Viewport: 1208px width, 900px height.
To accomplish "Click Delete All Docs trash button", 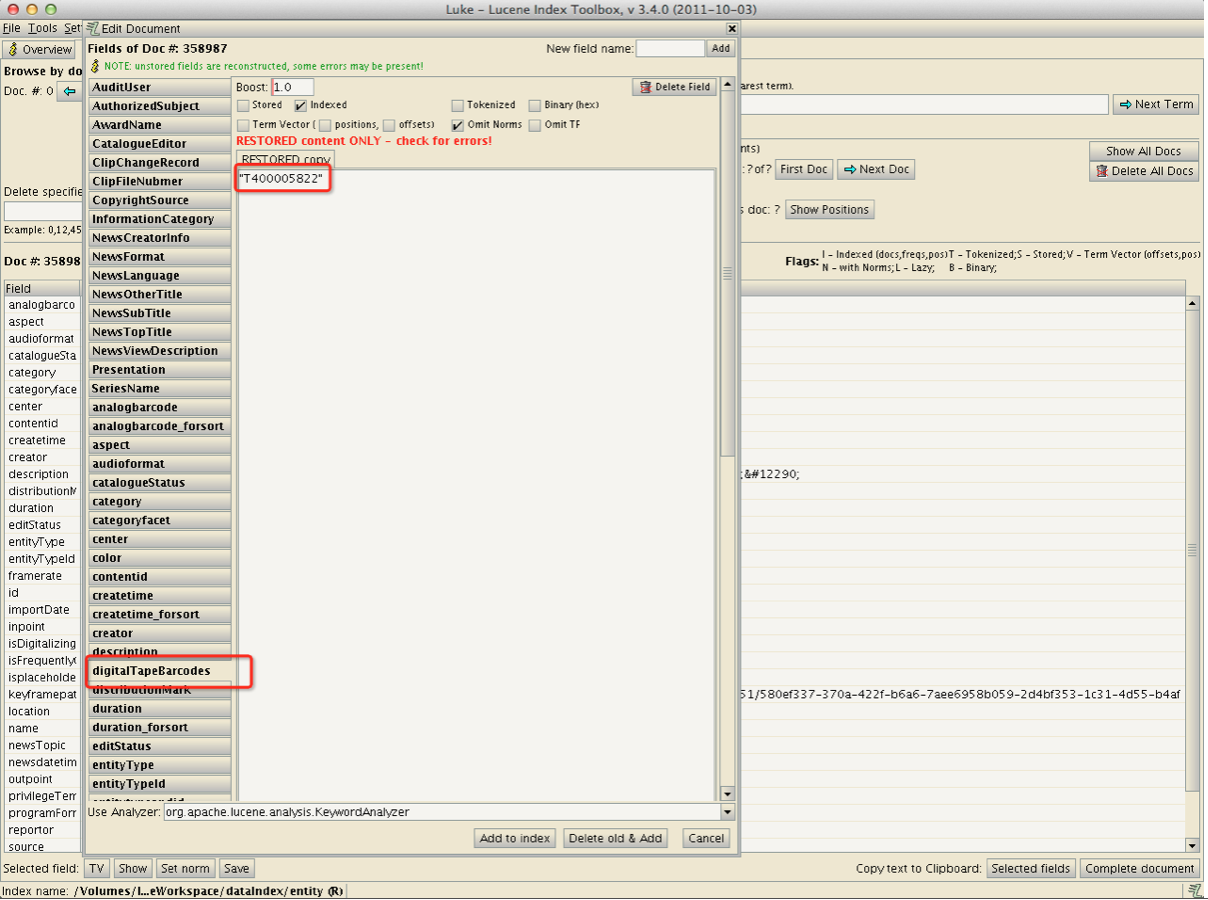I will 1144,171.
